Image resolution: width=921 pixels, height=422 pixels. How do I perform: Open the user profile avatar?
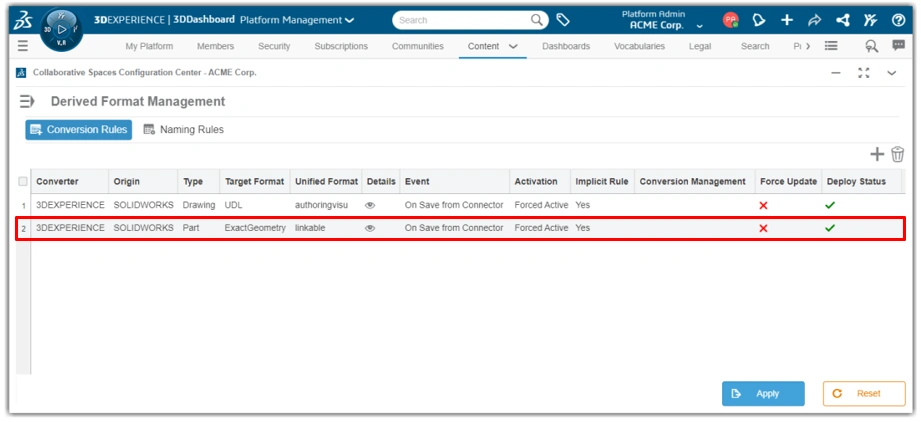(730, 20)
